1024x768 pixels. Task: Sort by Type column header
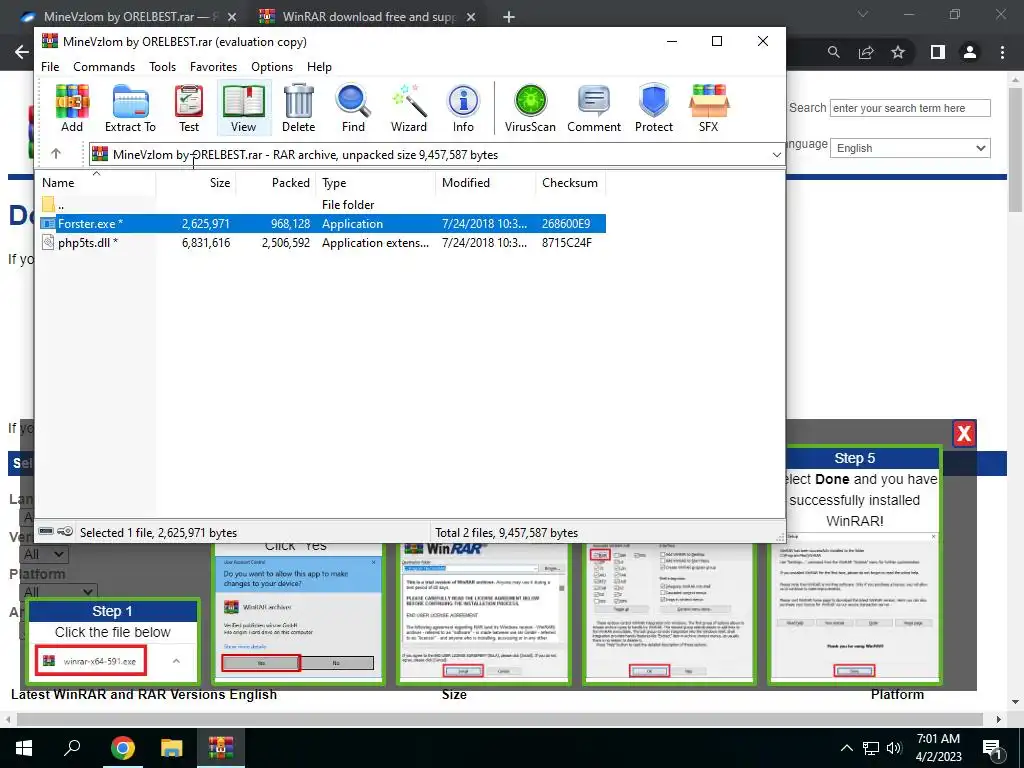[376, 183]
